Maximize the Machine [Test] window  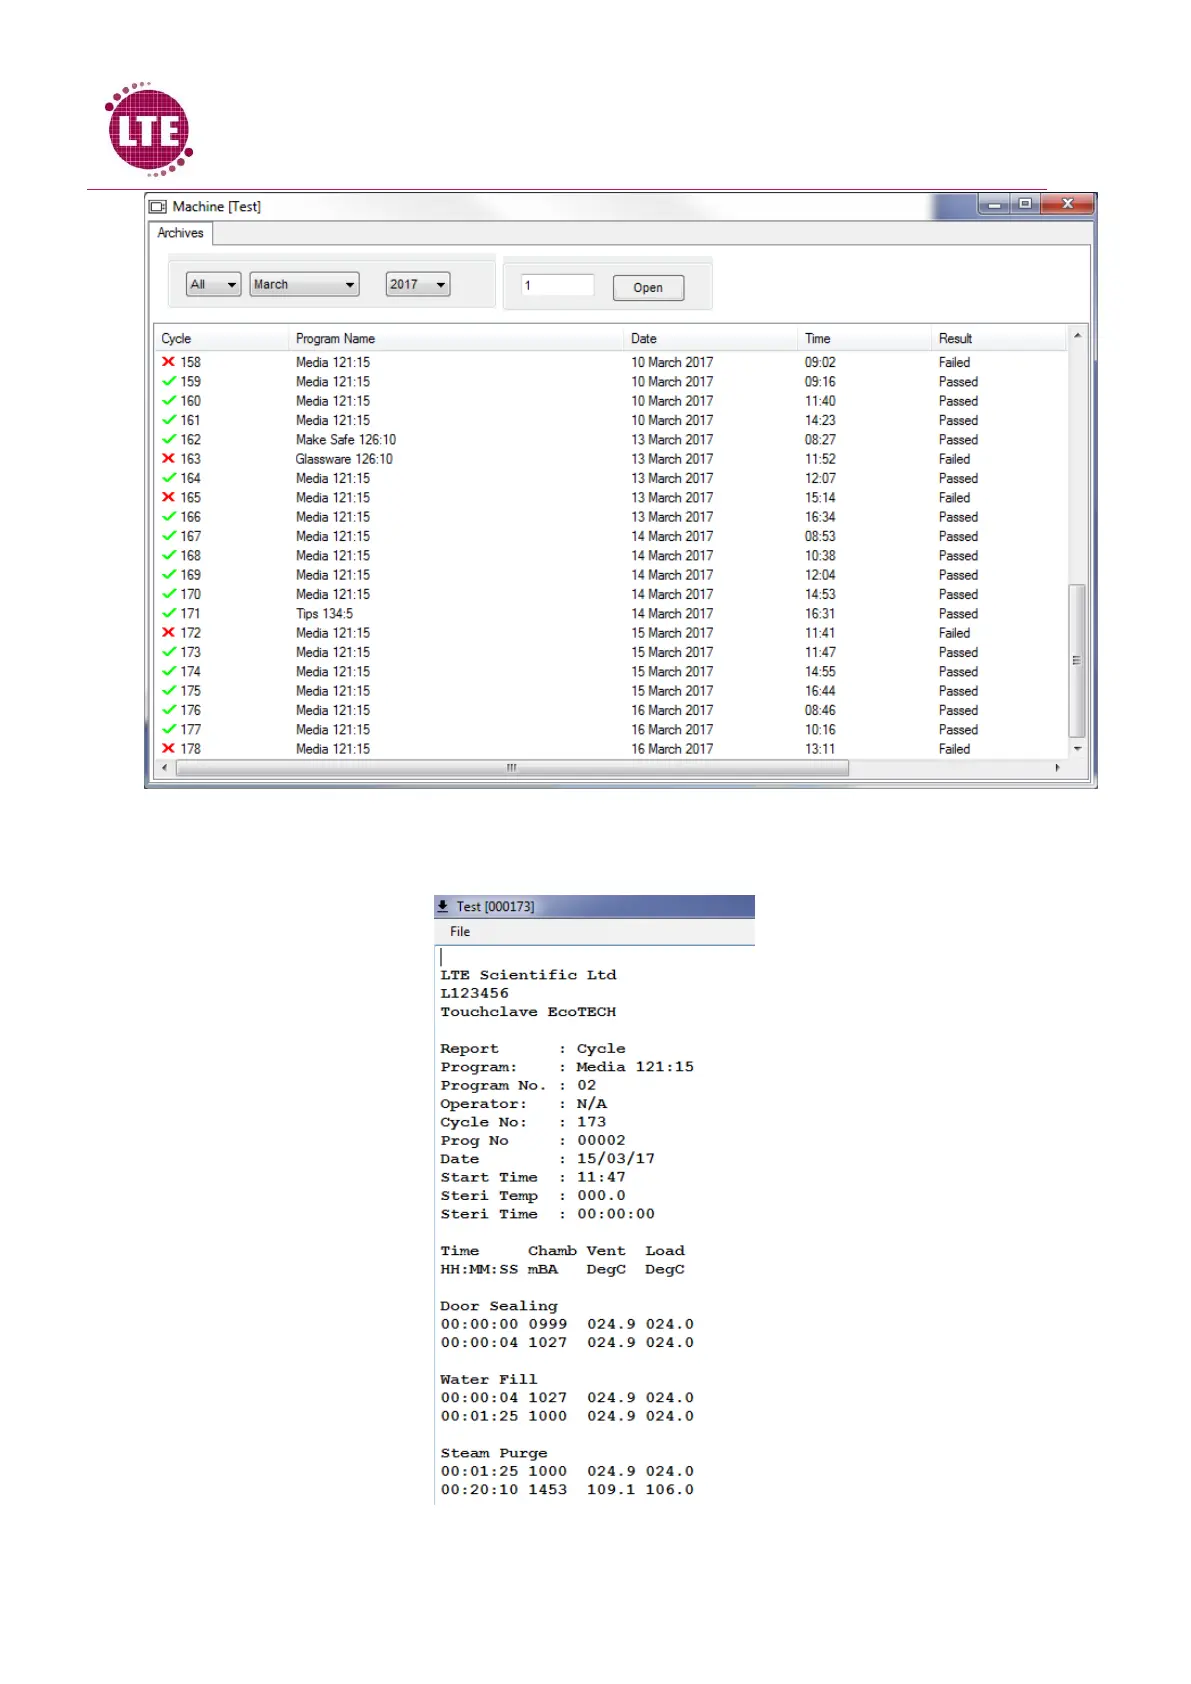point(1025,204)
